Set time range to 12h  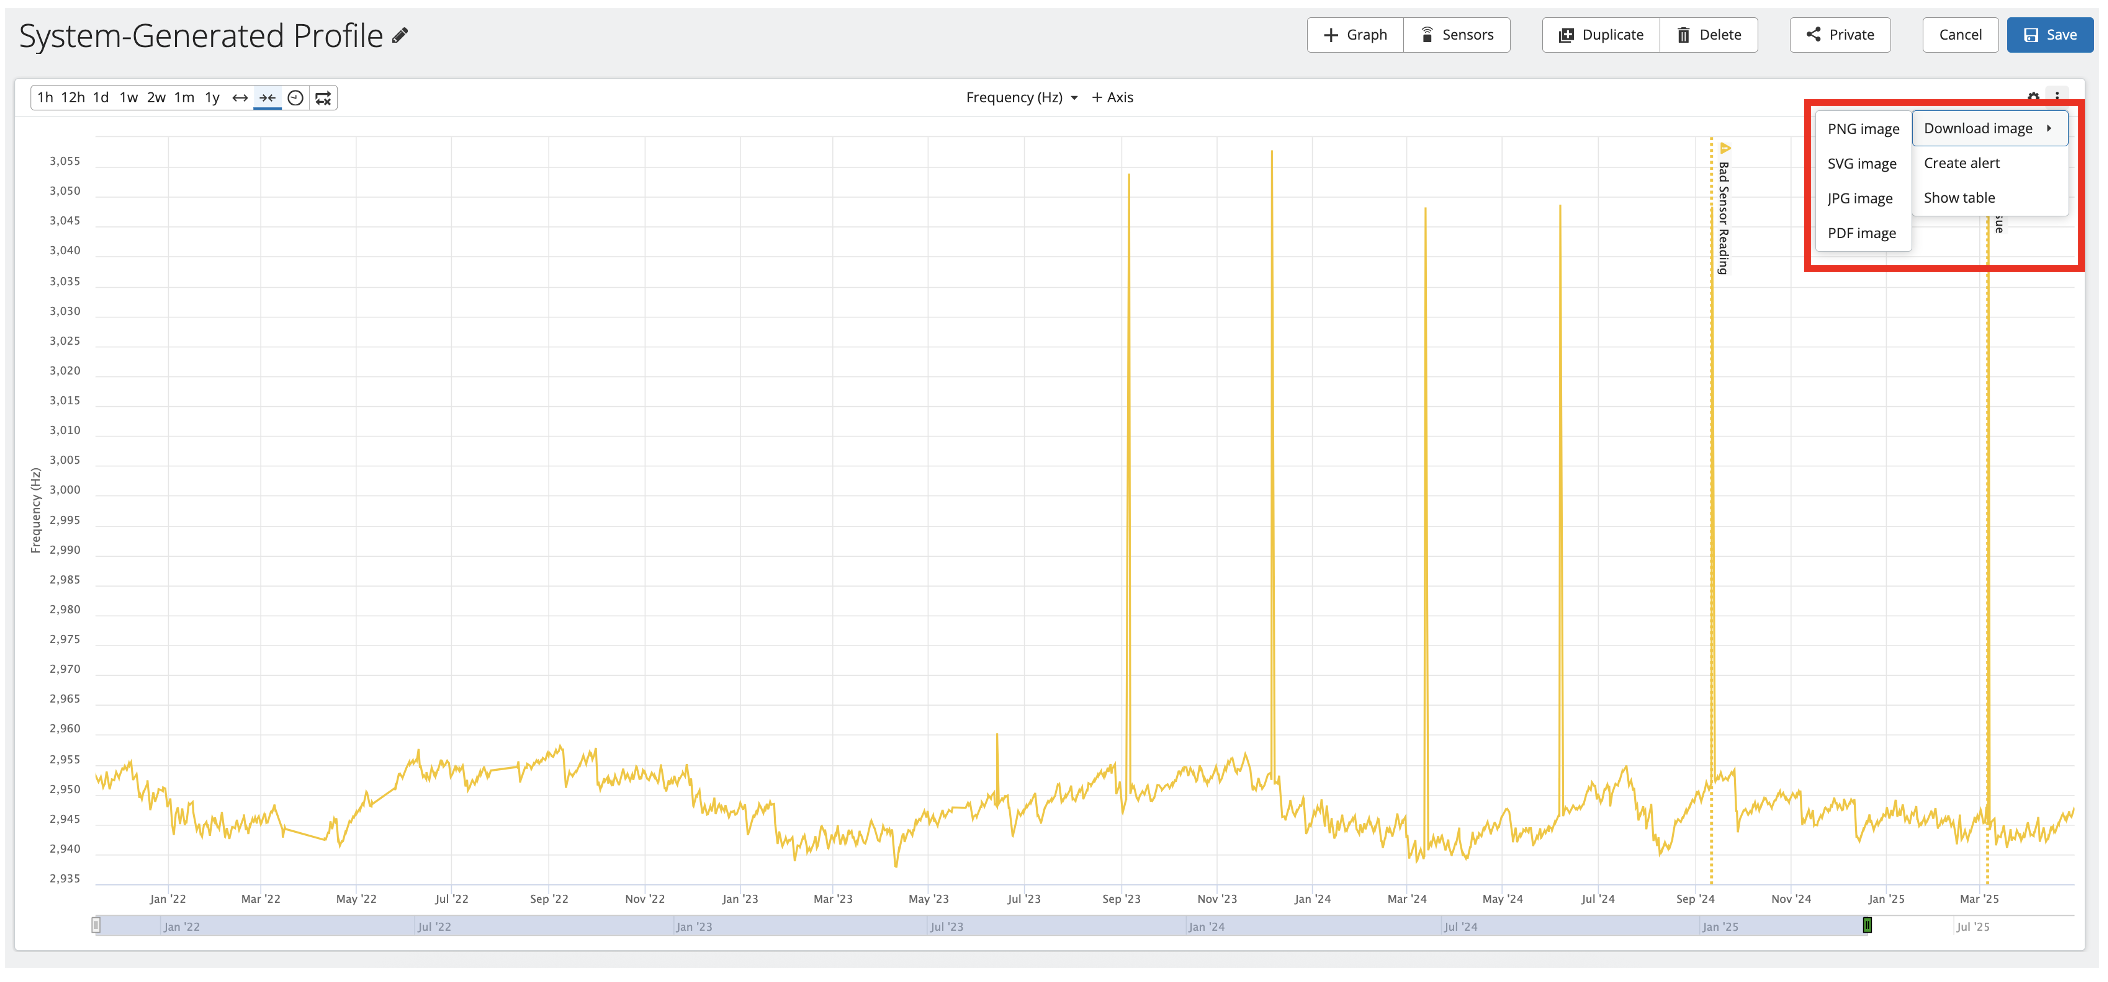[x=73, y=98]
